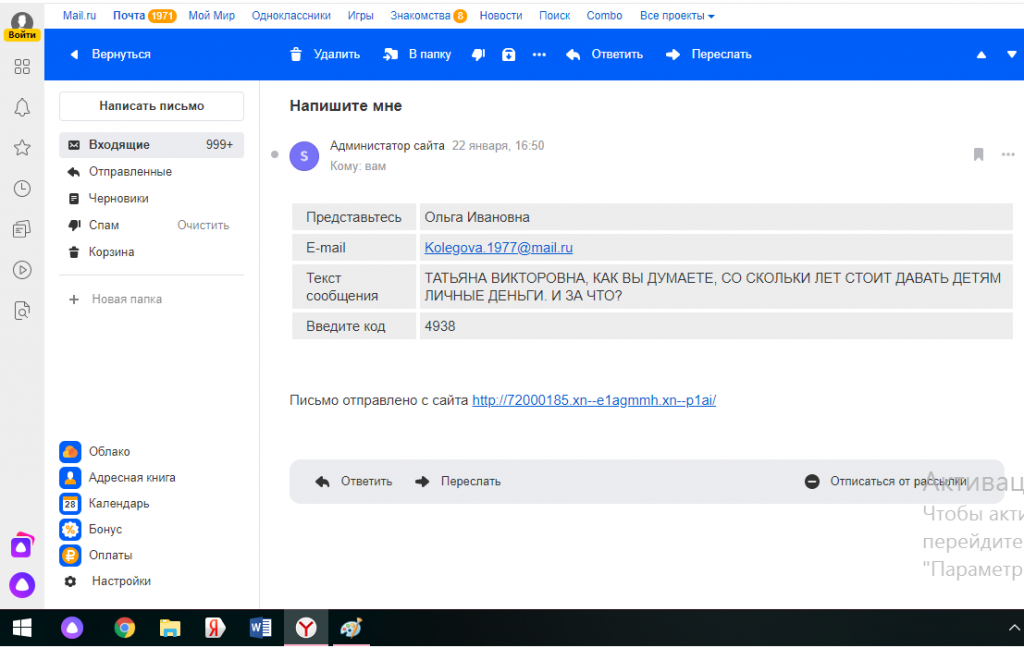
Task: Click the archive icon in the toolbar
Action: pos(509,54)
